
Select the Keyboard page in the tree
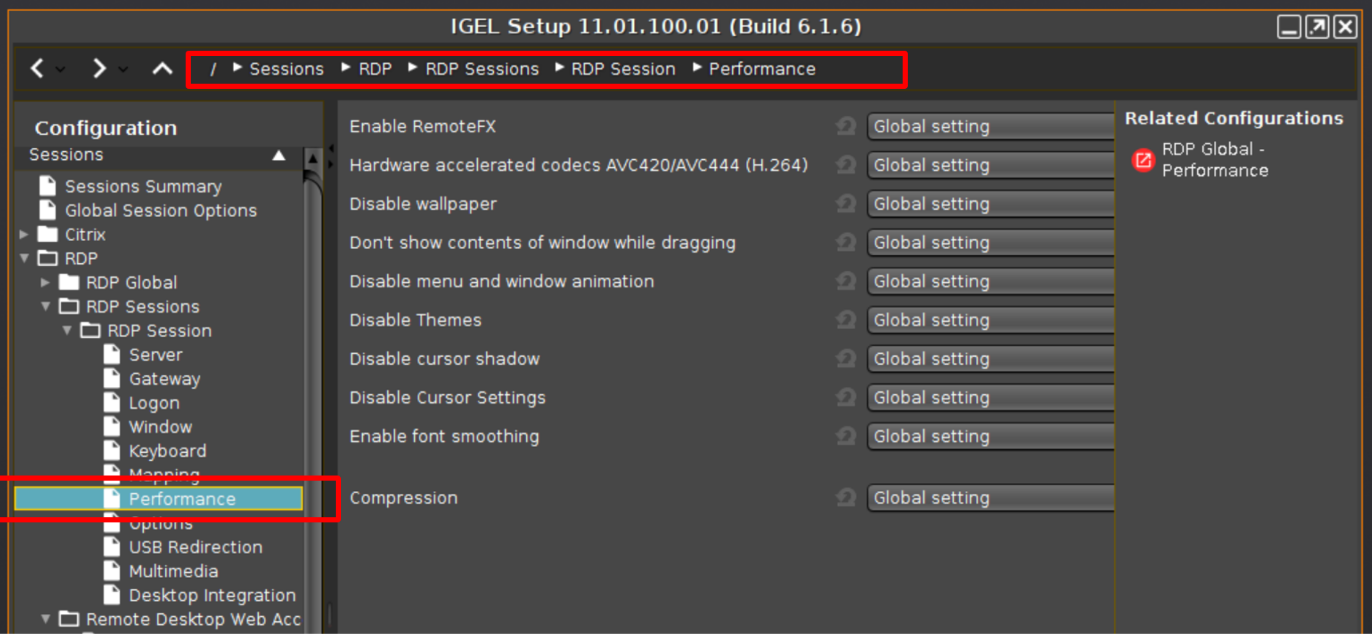point(167,451)
